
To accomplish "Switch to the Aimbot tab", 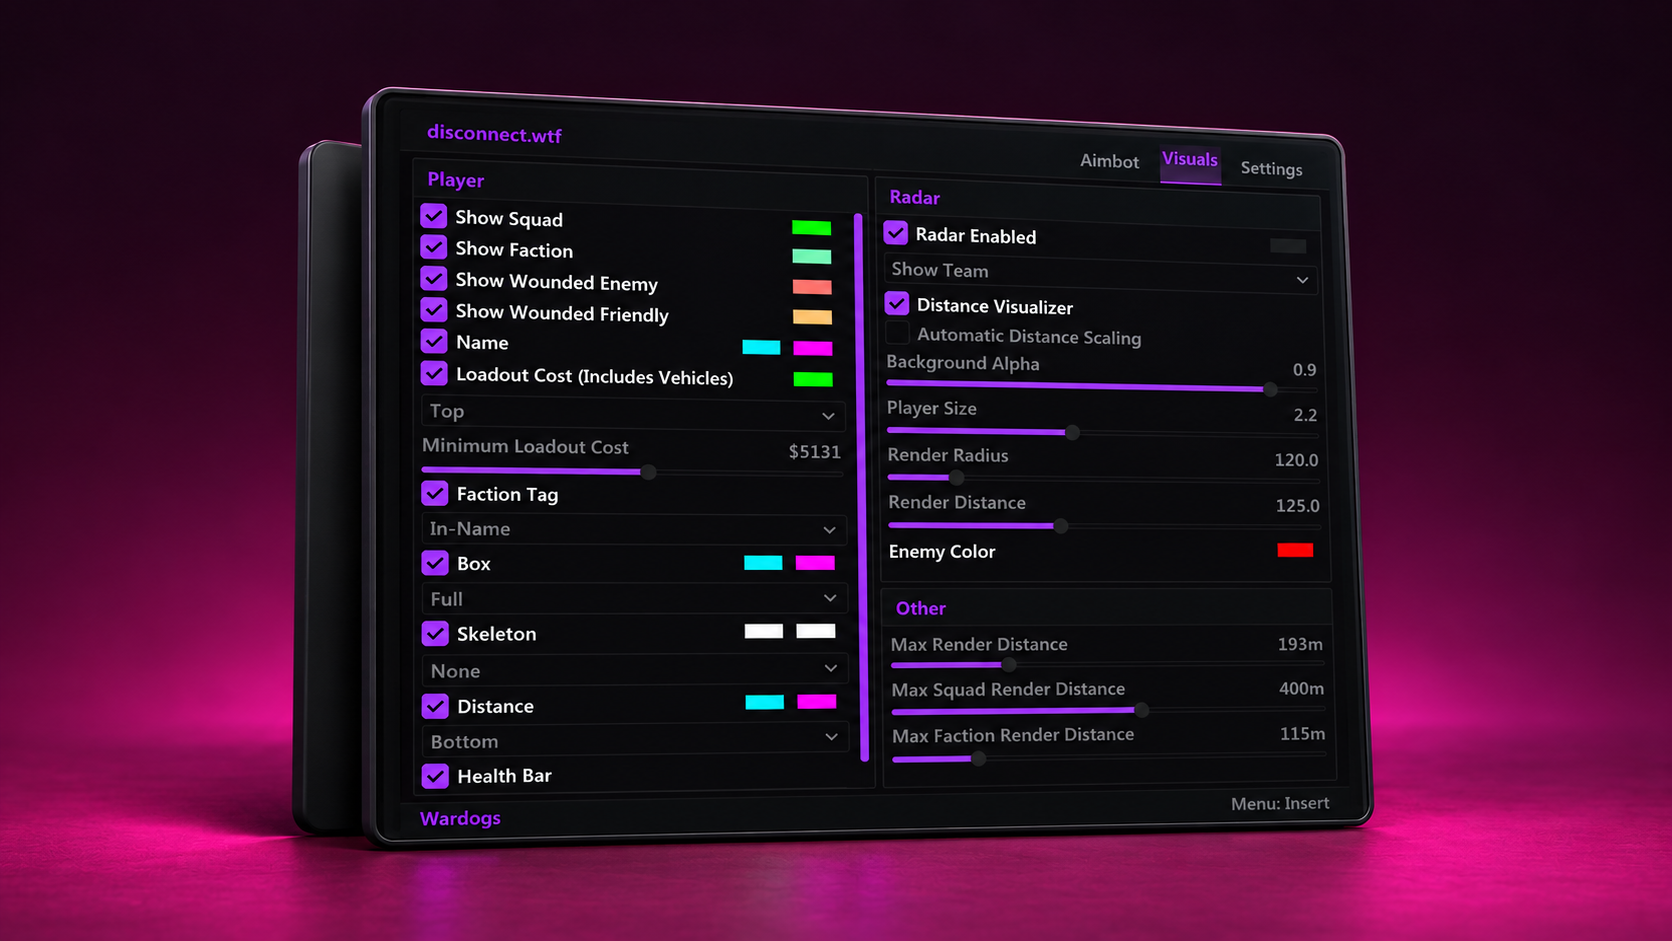I will [1109, 161].
